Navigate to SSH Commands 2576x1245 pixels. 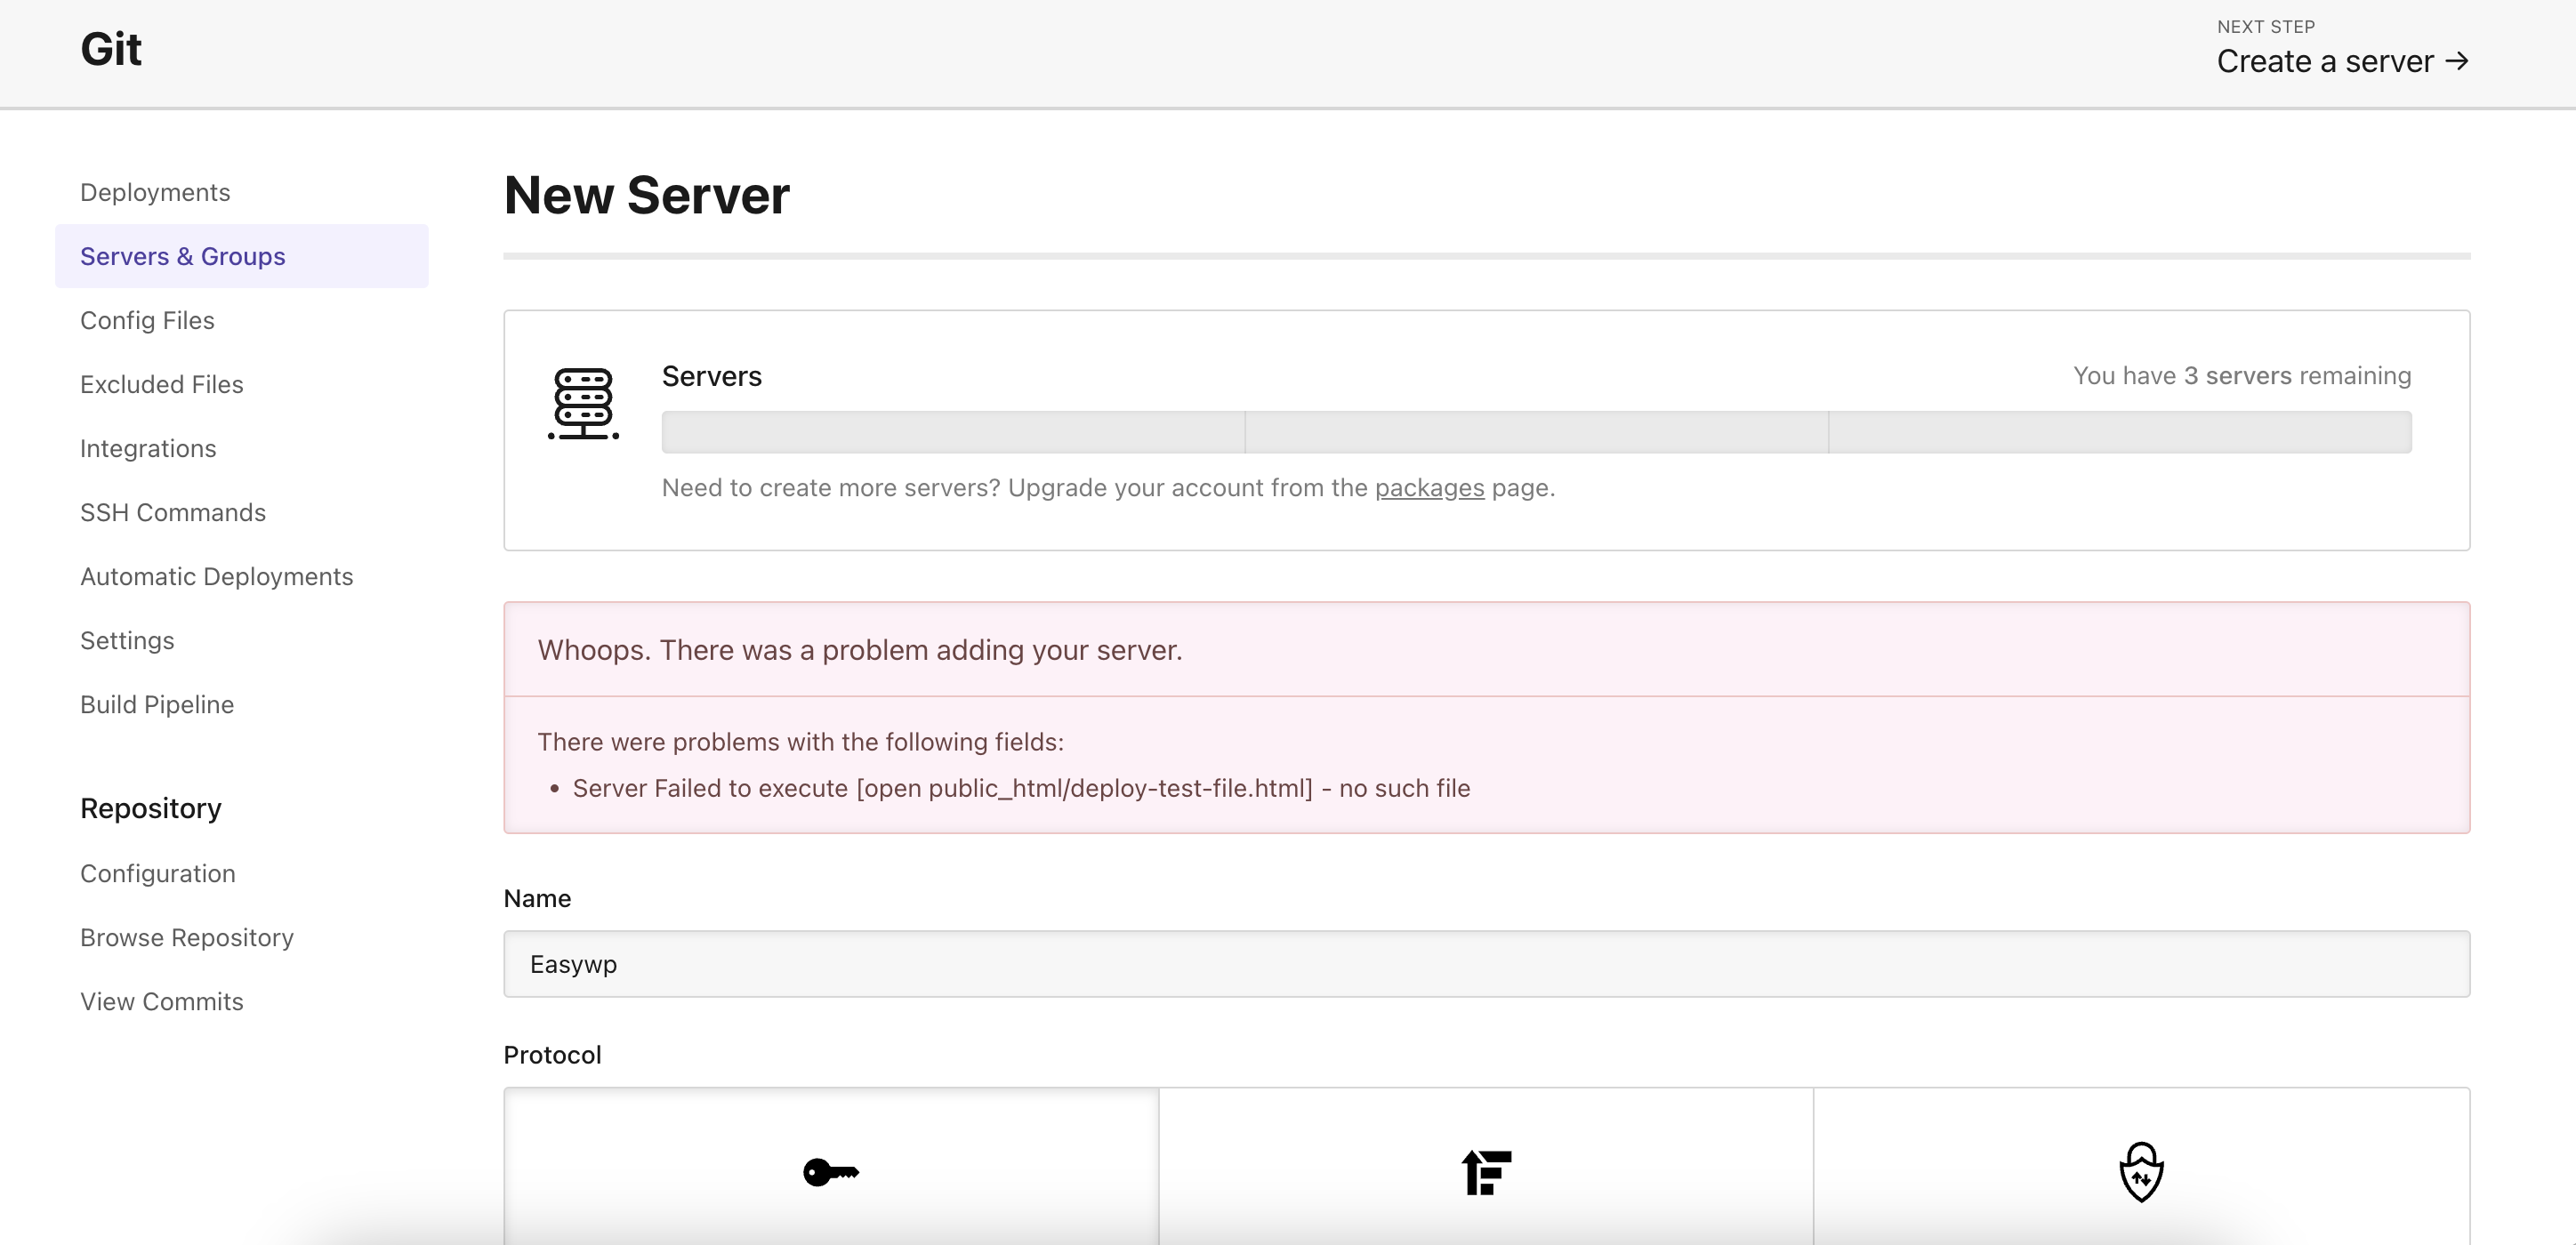coord(173,512)
